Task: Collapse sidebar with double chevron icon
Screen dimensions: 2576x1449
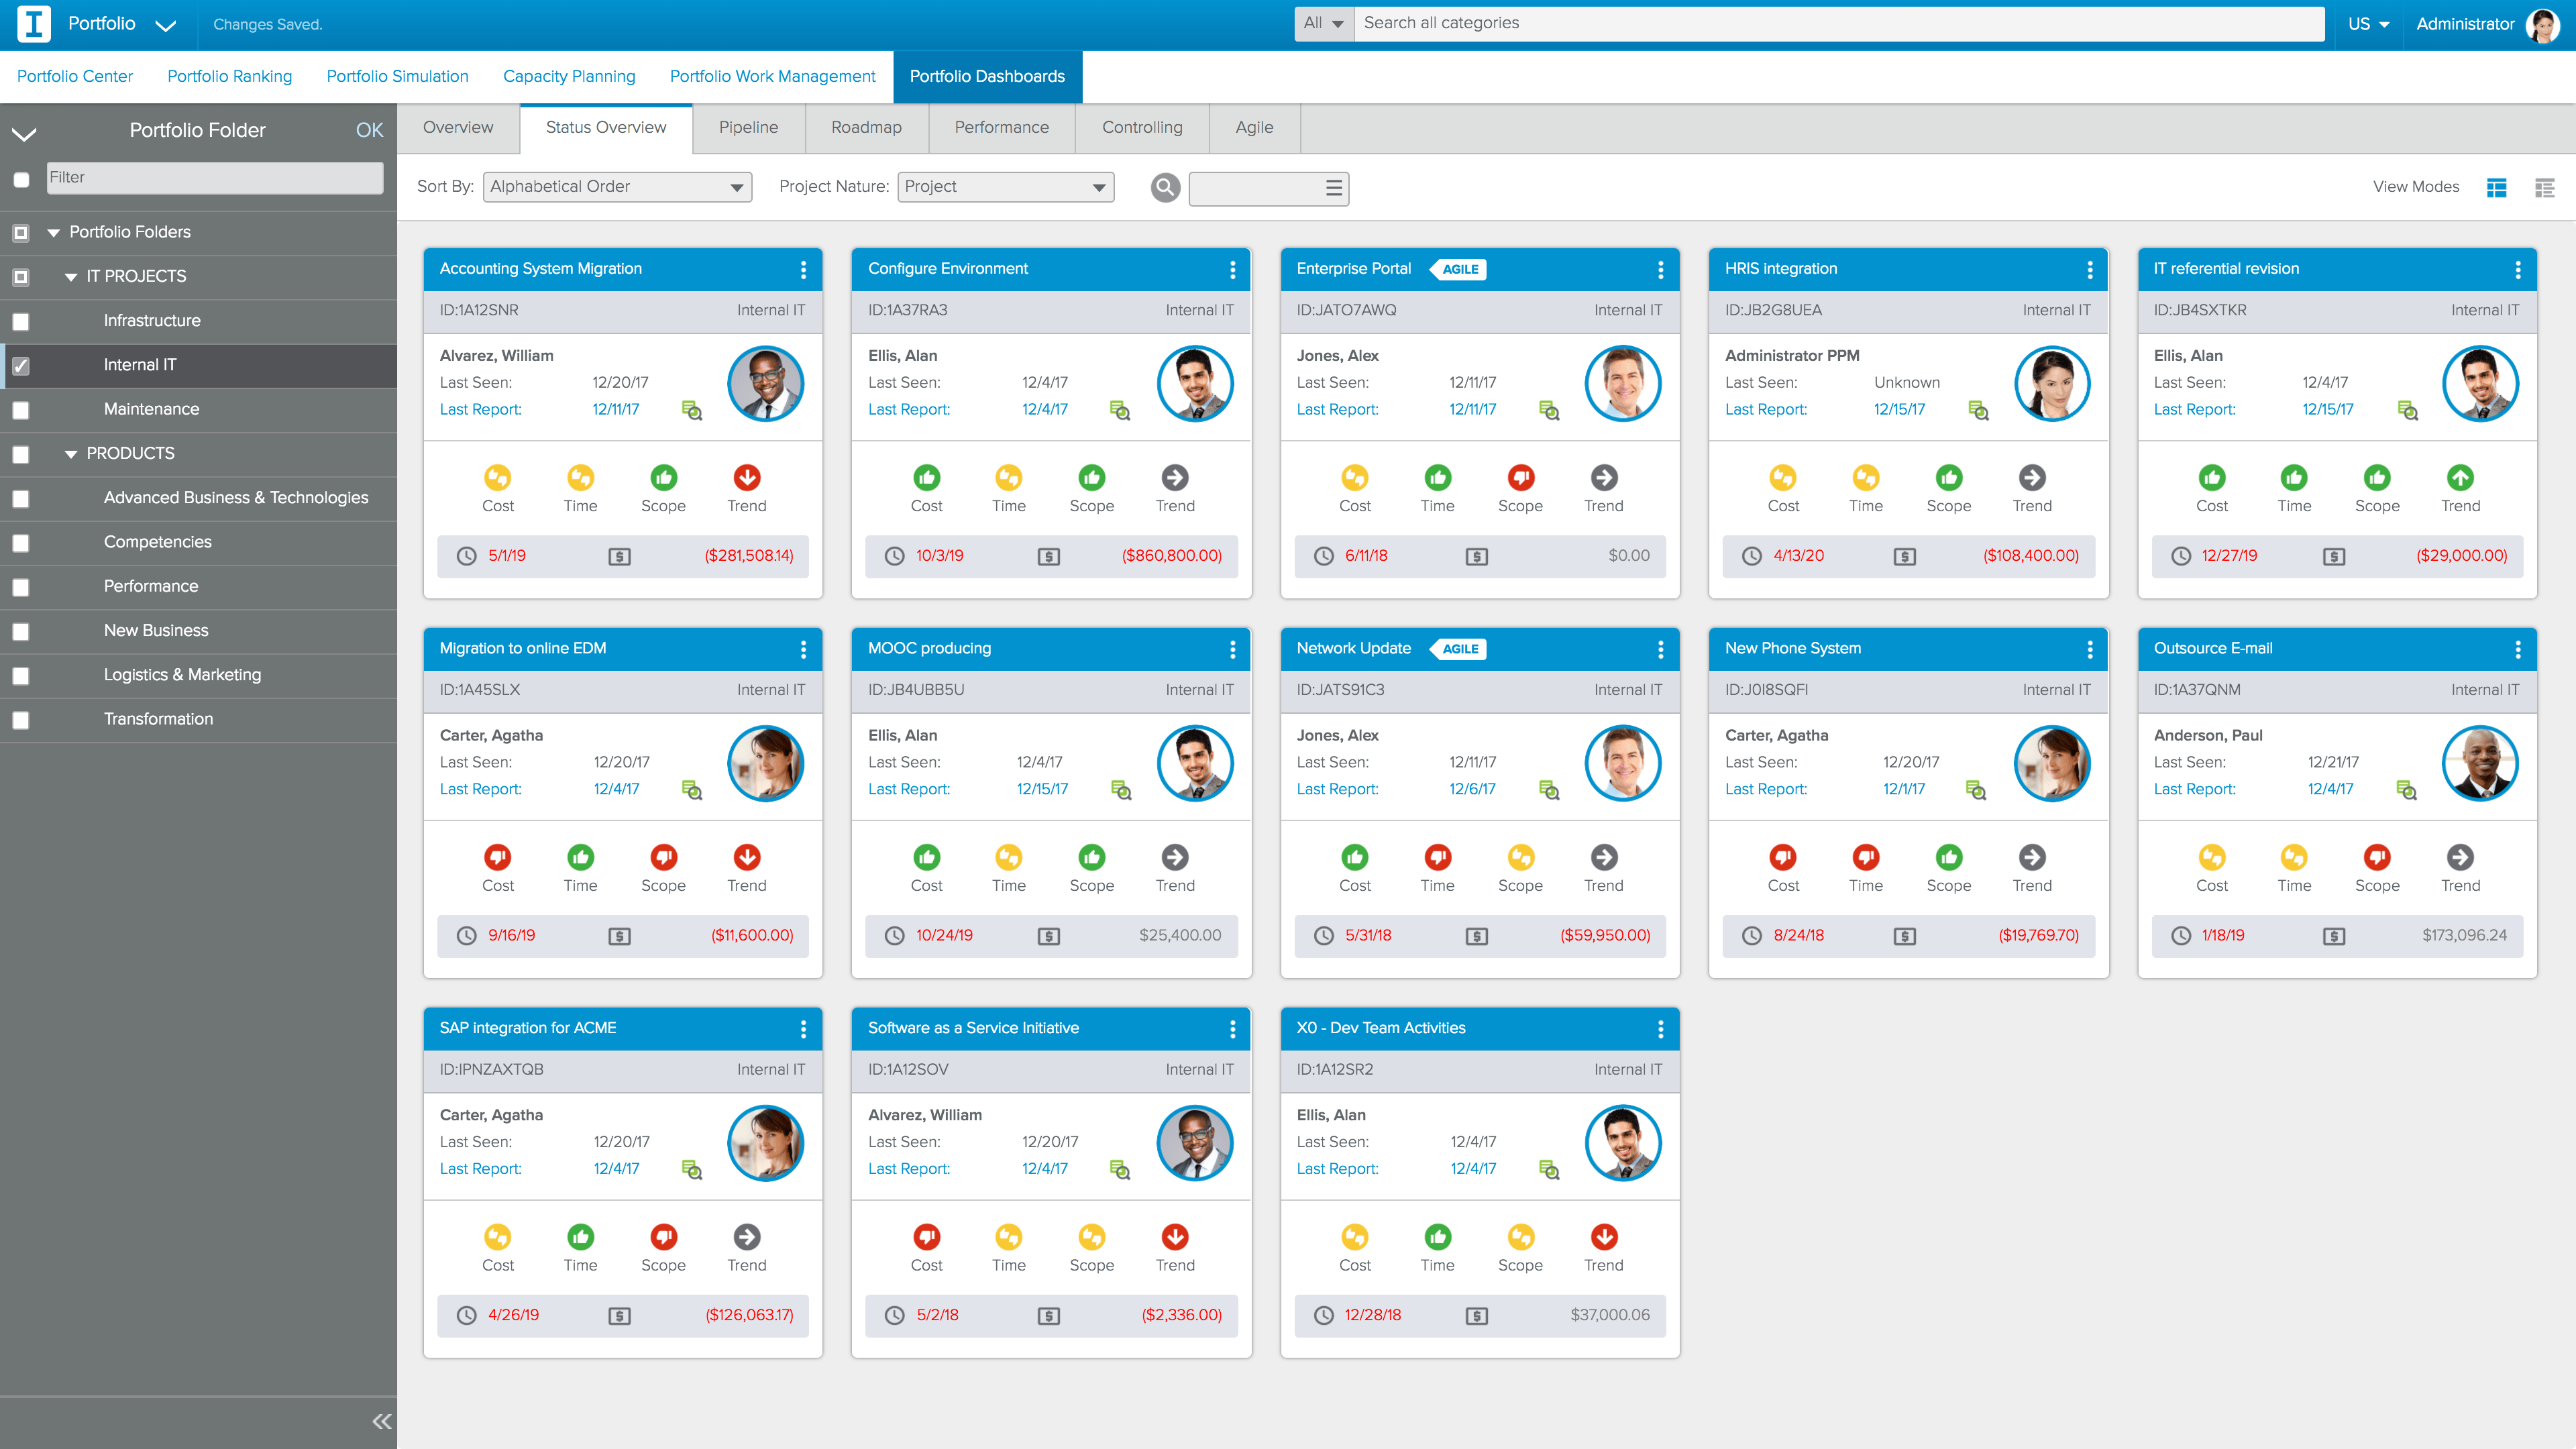Action: tap(381, 1421)
